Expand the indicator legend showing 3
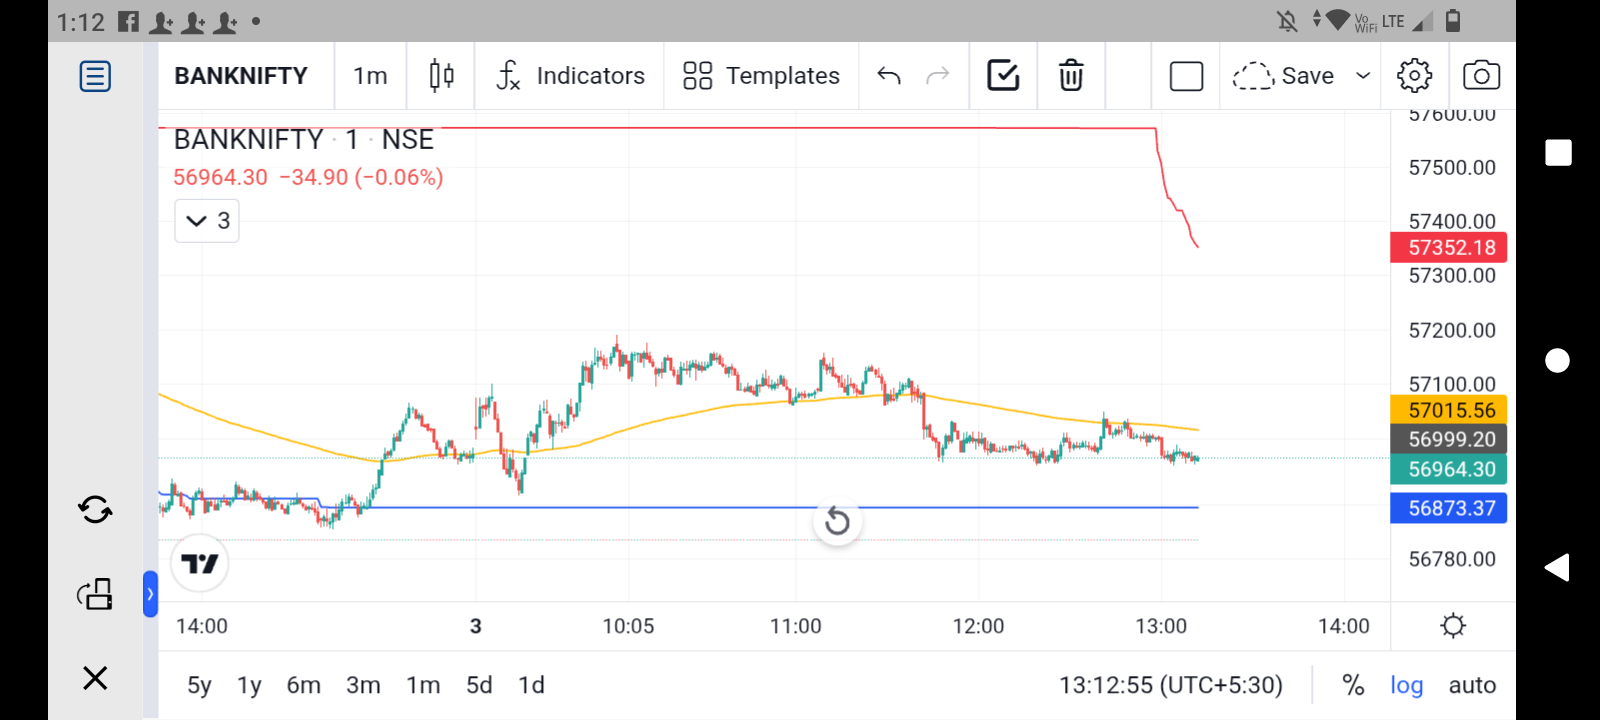The image size is (1600, 720). tap(207, 221)
